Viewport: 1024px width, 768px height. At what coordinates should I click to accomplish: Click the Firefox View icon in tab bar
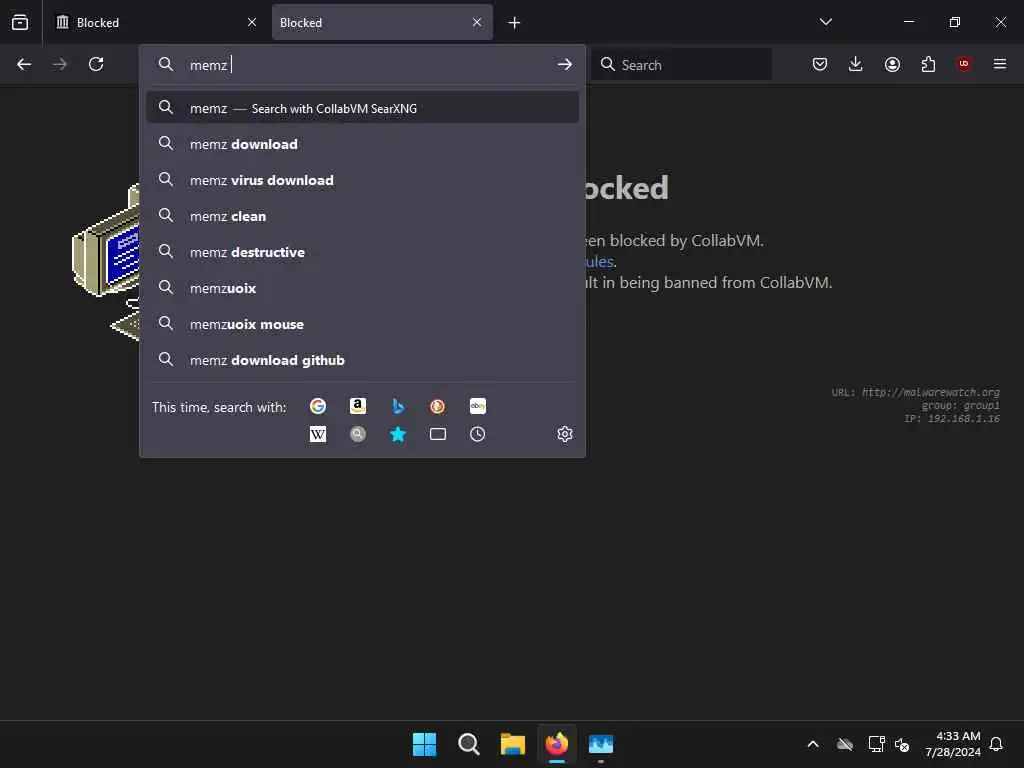pos(20,22)
